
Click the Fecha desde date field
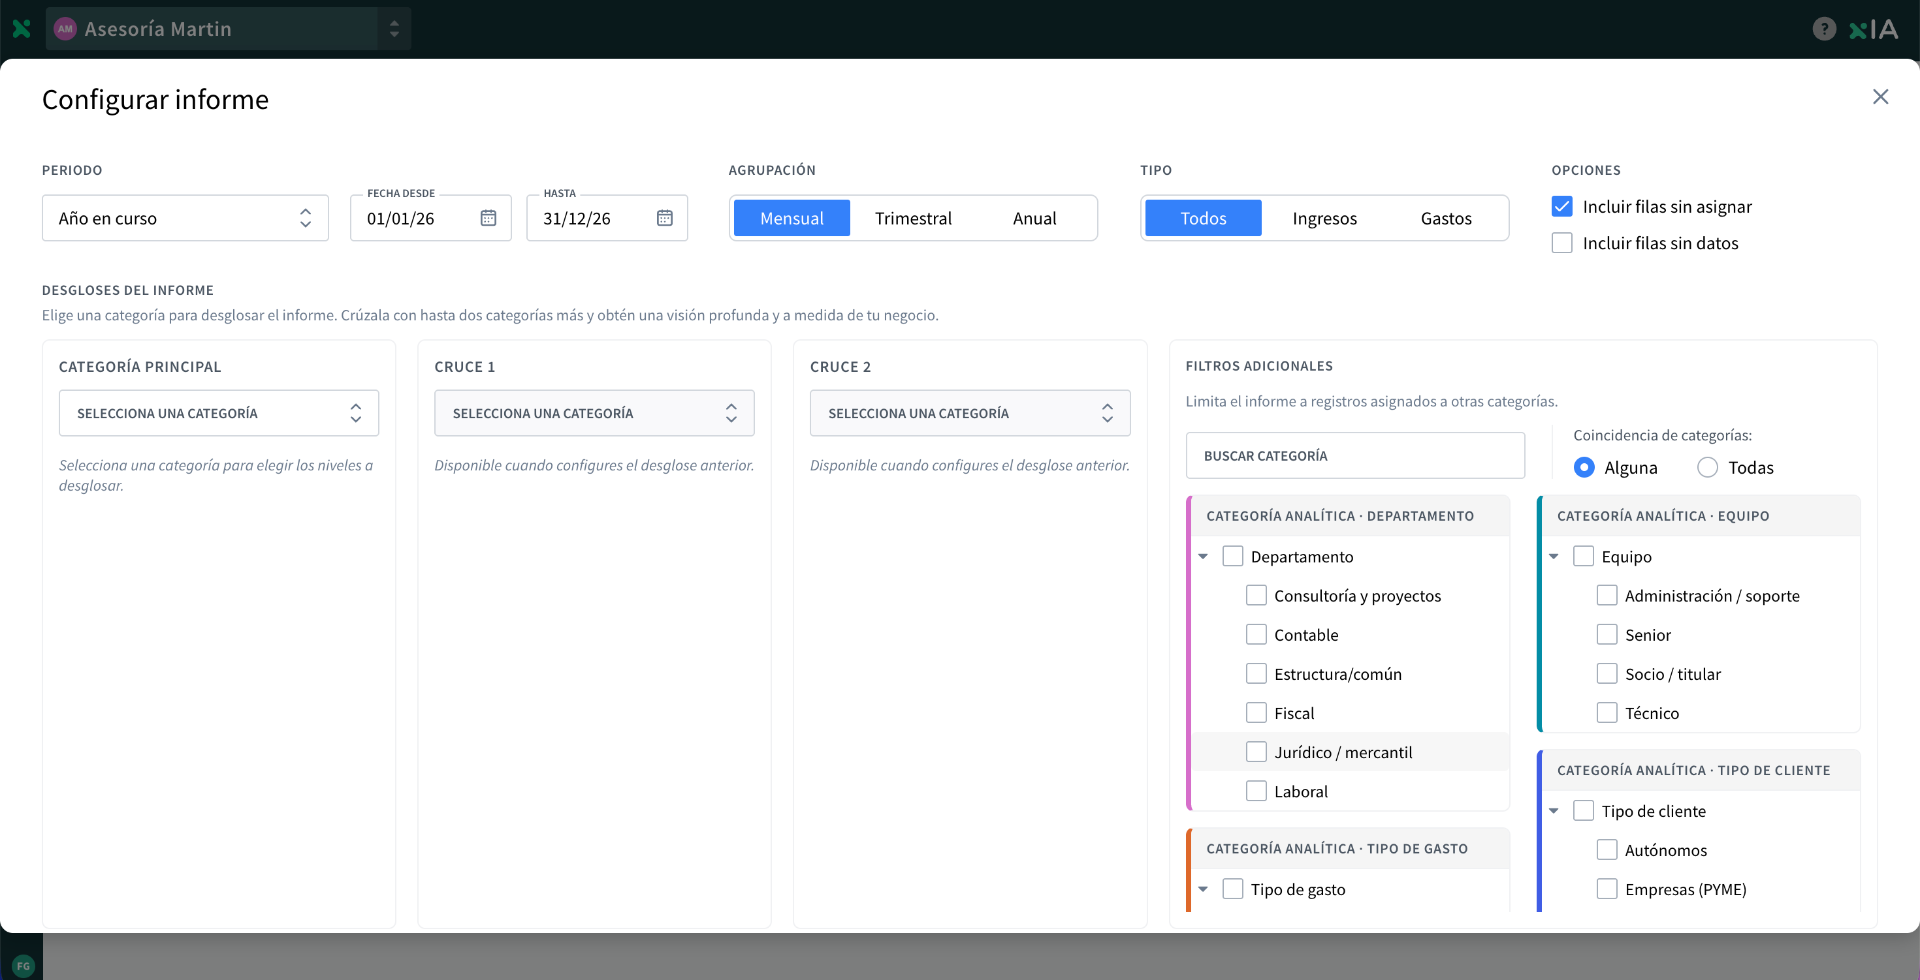[431, 218]
